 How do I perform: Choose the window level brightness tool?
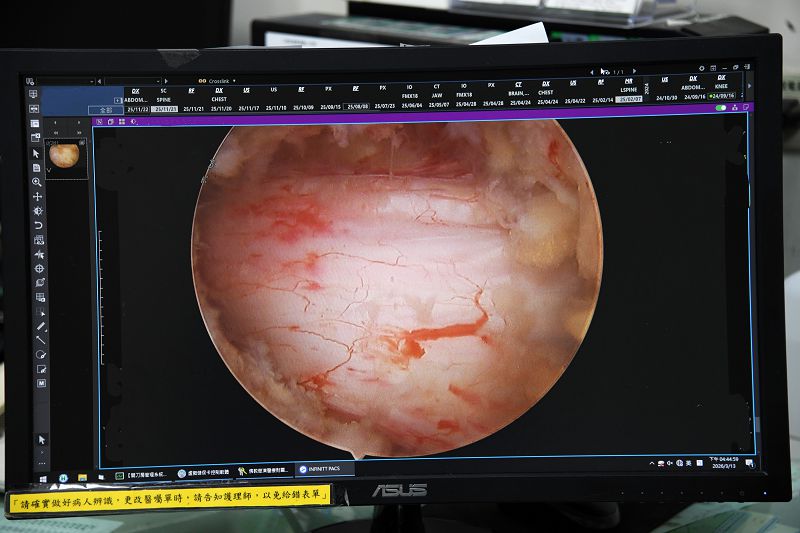38,211
